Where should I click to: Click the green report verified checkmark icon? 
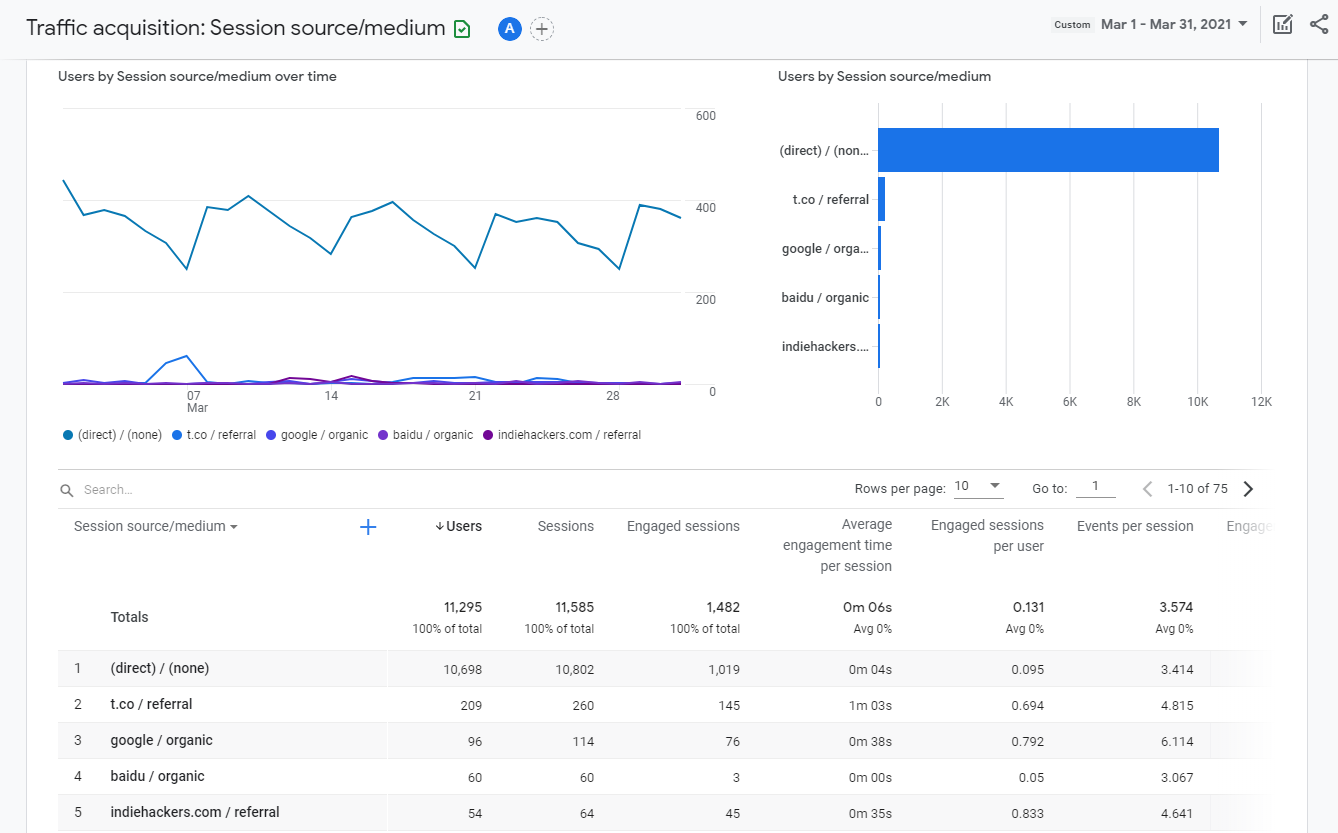462,29
